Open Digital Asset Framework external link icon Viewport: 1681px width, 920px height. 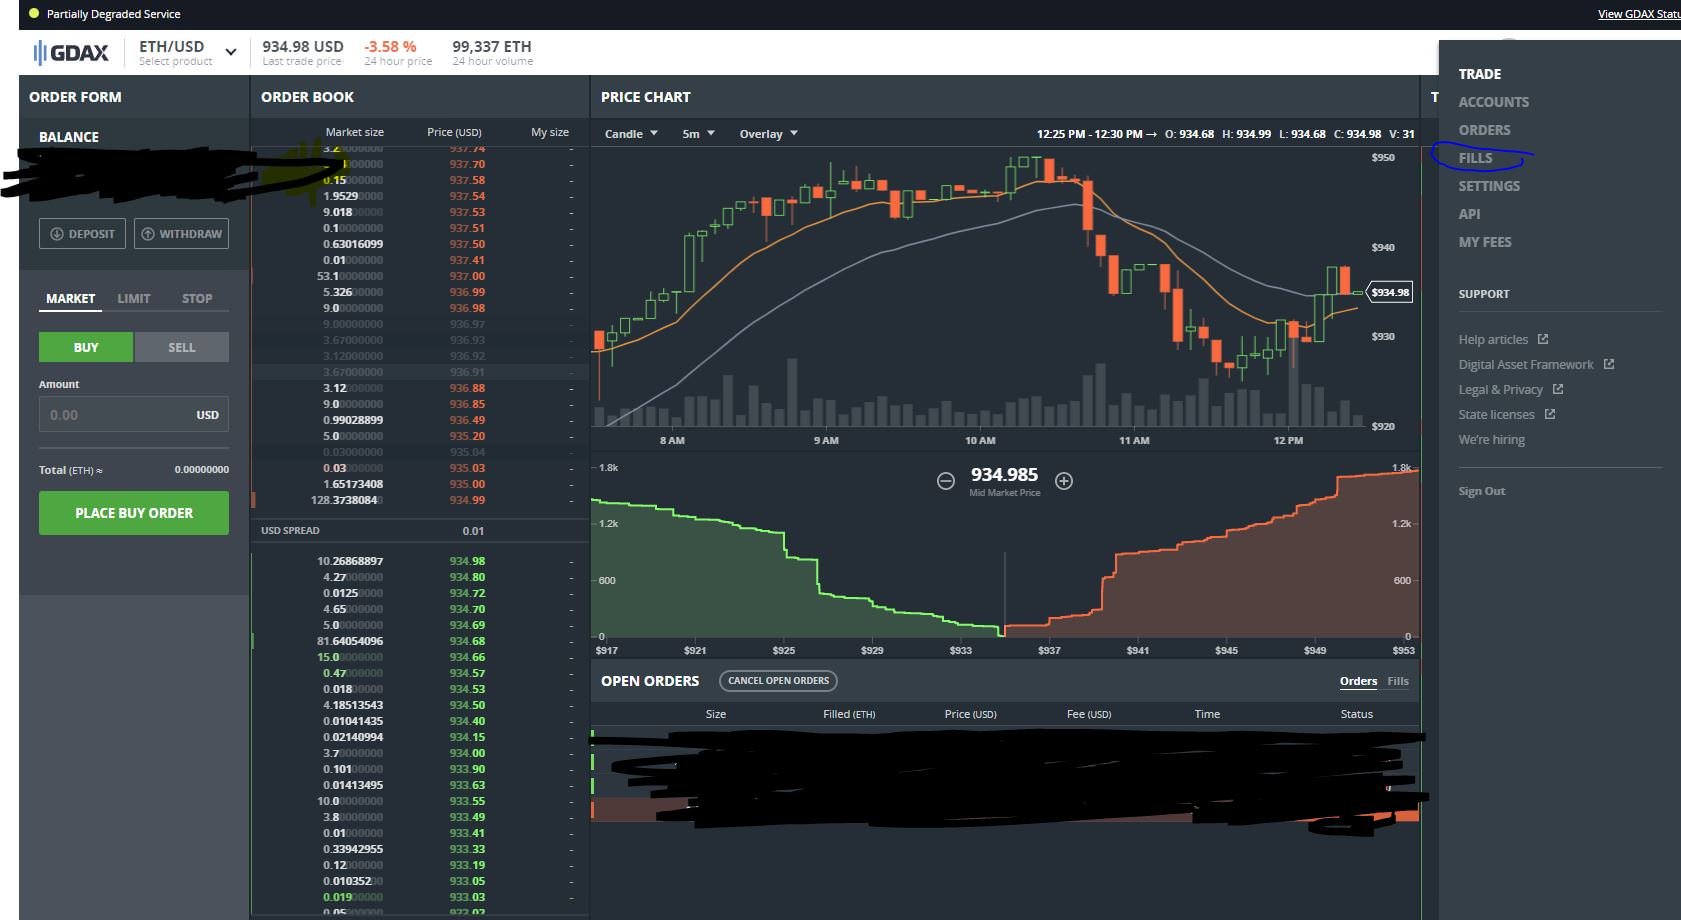(1609, 364)
